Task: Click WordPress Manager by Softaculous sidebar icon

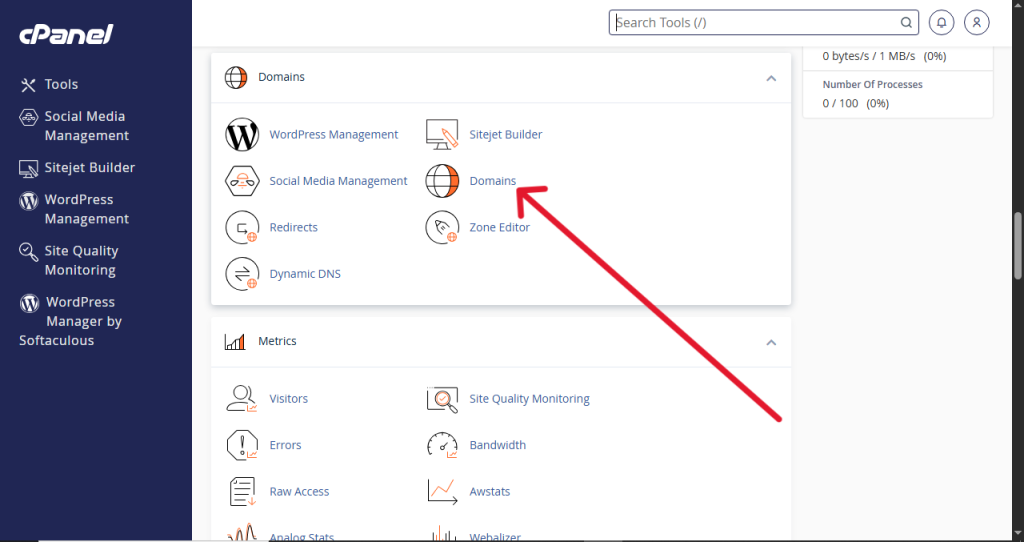Action: (29, 303)
